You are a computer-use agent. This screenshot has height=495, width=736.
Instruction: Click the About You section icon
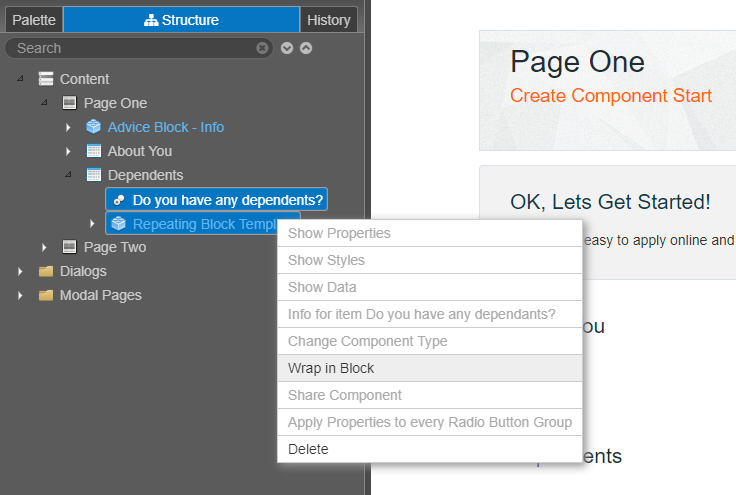tap(94, 151)
